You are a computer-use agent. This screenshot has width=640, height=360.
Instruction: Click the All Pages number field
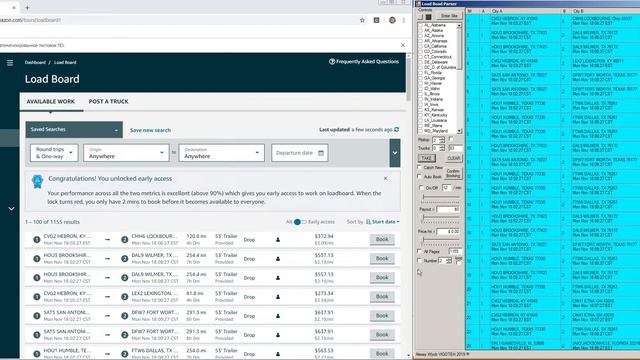tap(455, 251)
